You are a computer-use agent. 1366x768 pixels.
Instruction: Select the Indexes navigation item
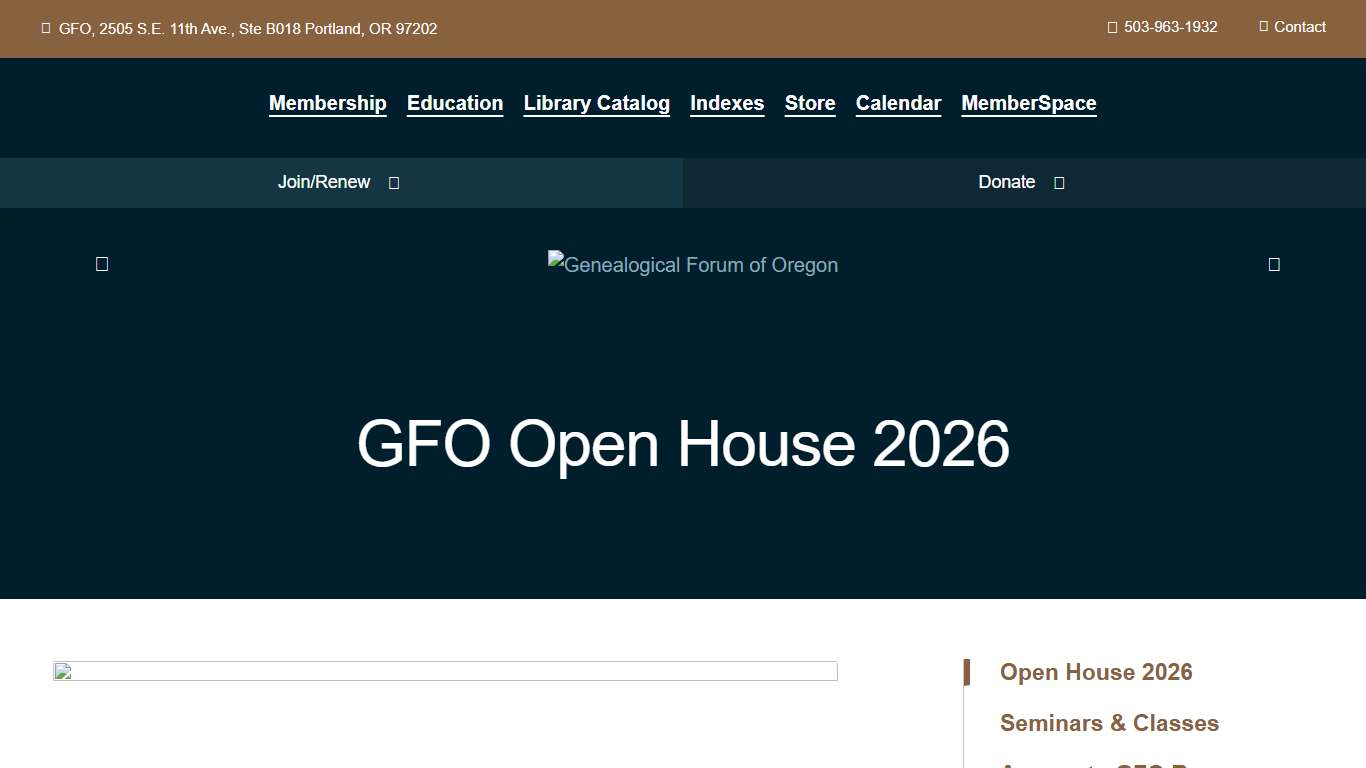pyautogui.click(x=727, y=103)
